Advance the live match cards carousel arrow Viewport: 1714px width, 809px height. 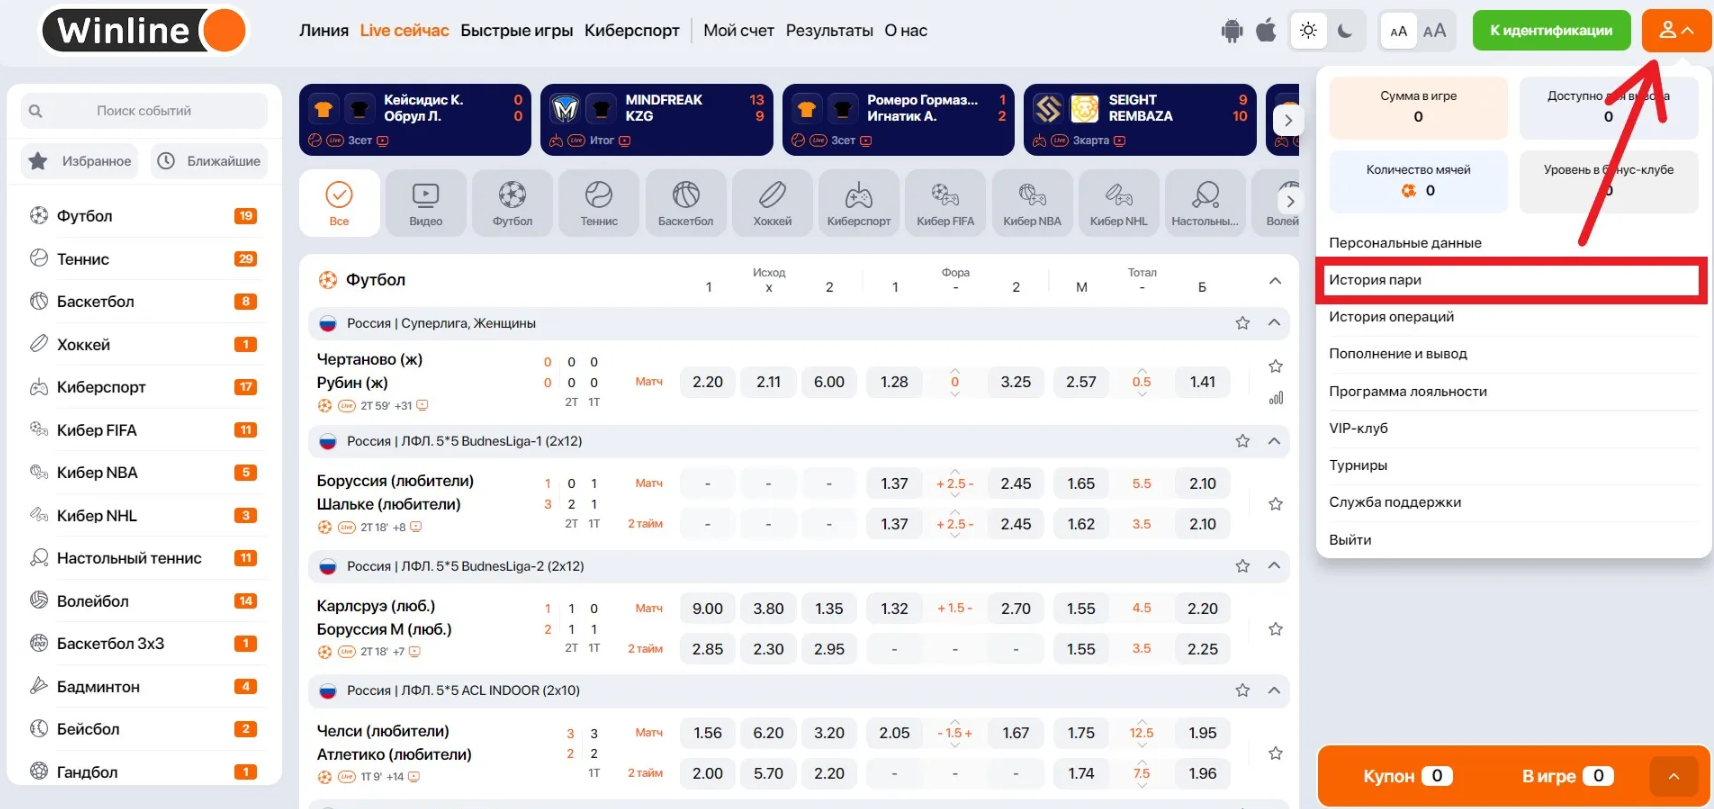[x=1288, y=120]
